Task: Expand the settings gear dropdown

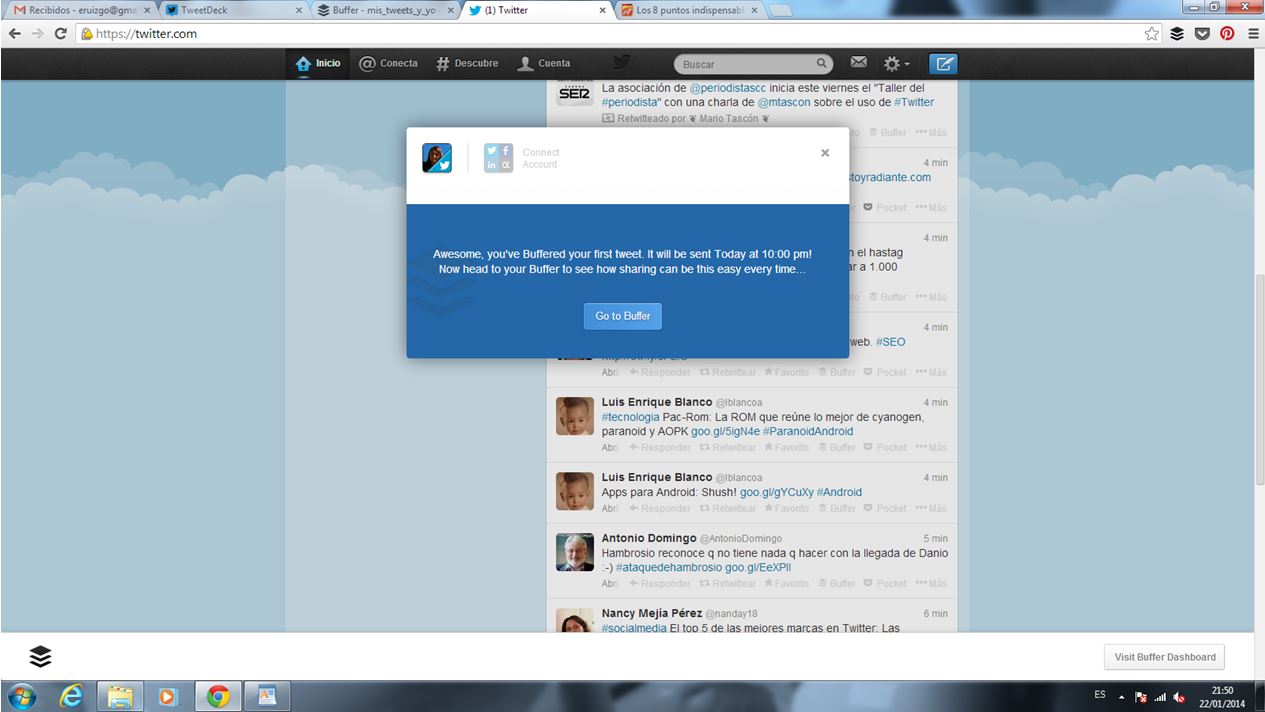Action: tap(895, 64)
